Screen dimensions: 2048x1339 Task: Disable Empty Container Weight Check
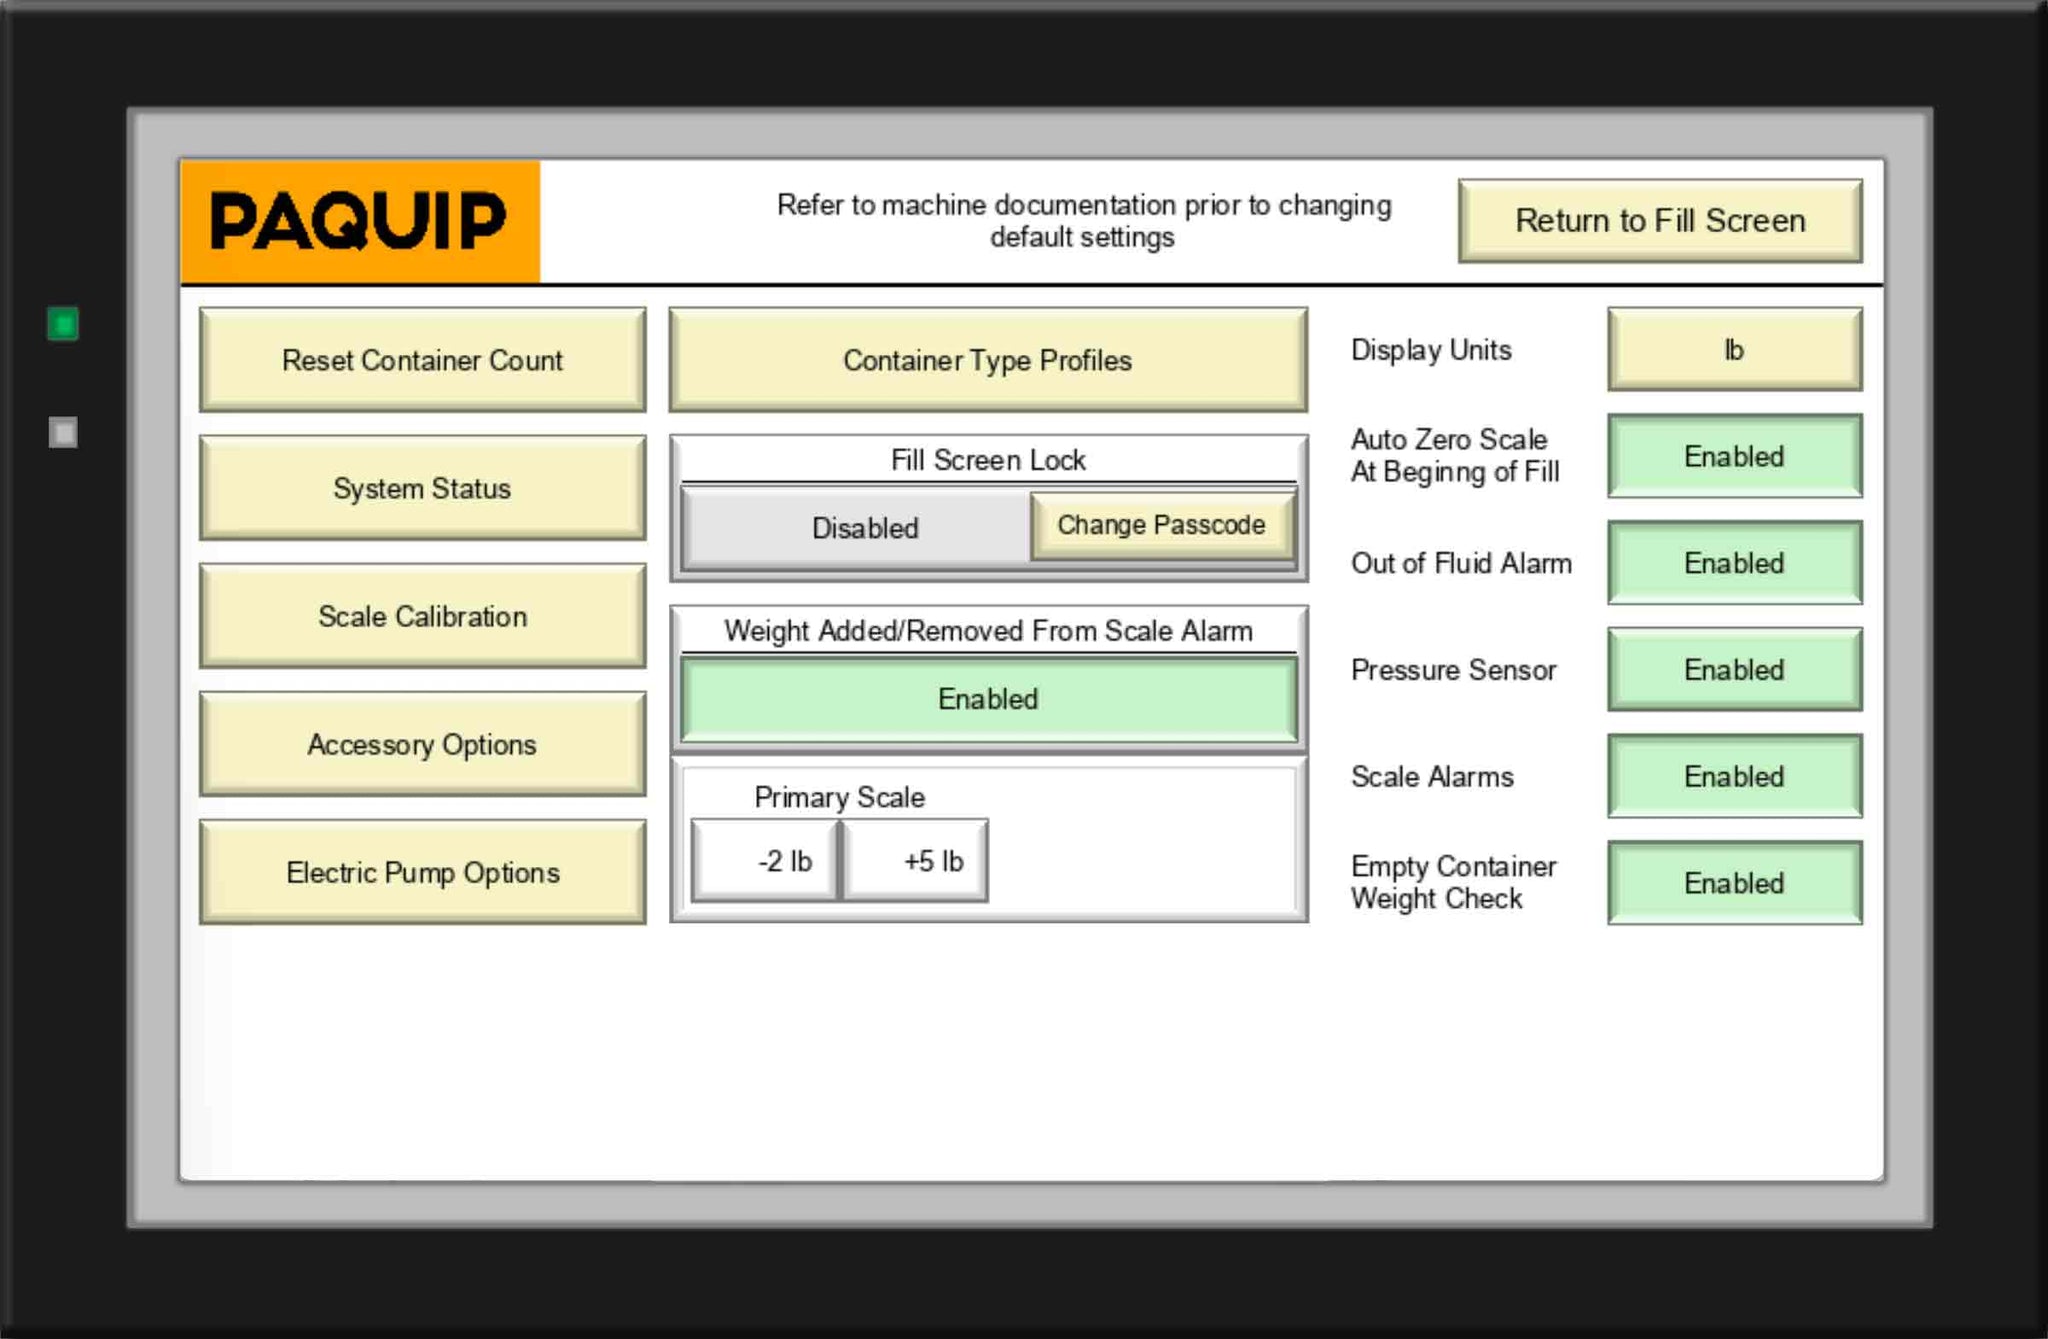(x=1733, y=883)
